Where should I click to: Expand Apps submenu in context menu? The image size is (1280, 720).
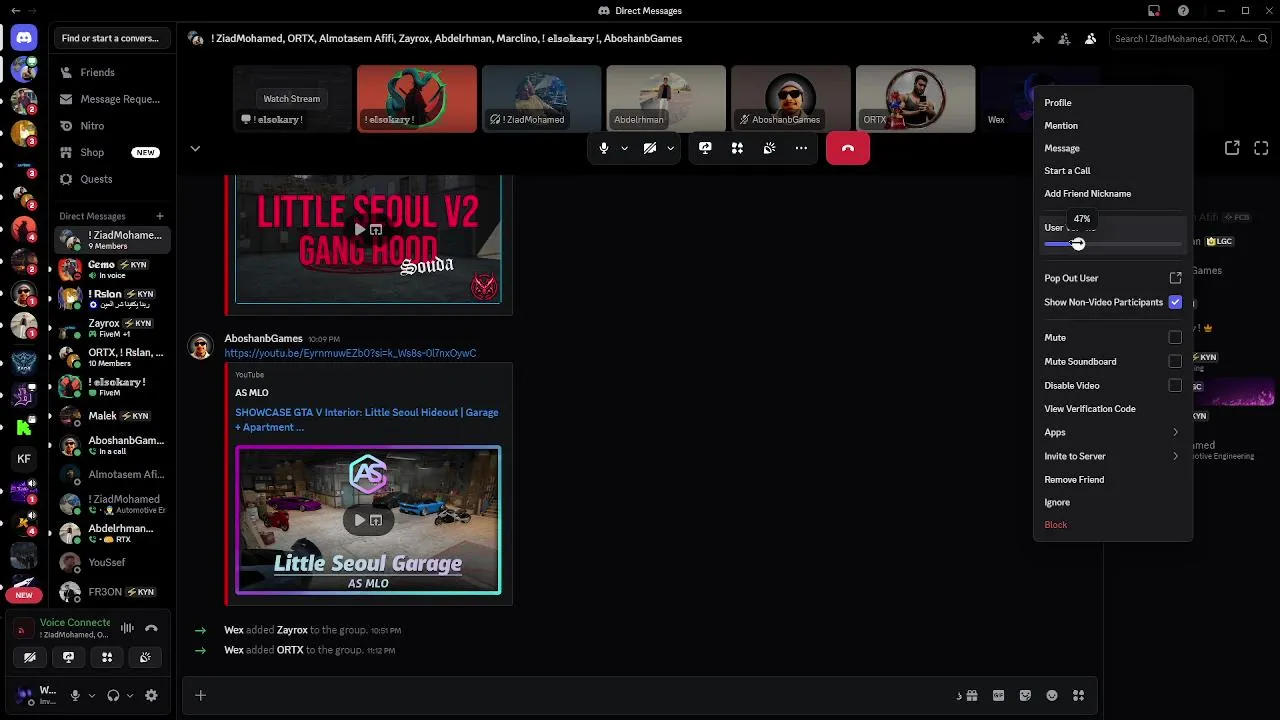click(1112, 432)
